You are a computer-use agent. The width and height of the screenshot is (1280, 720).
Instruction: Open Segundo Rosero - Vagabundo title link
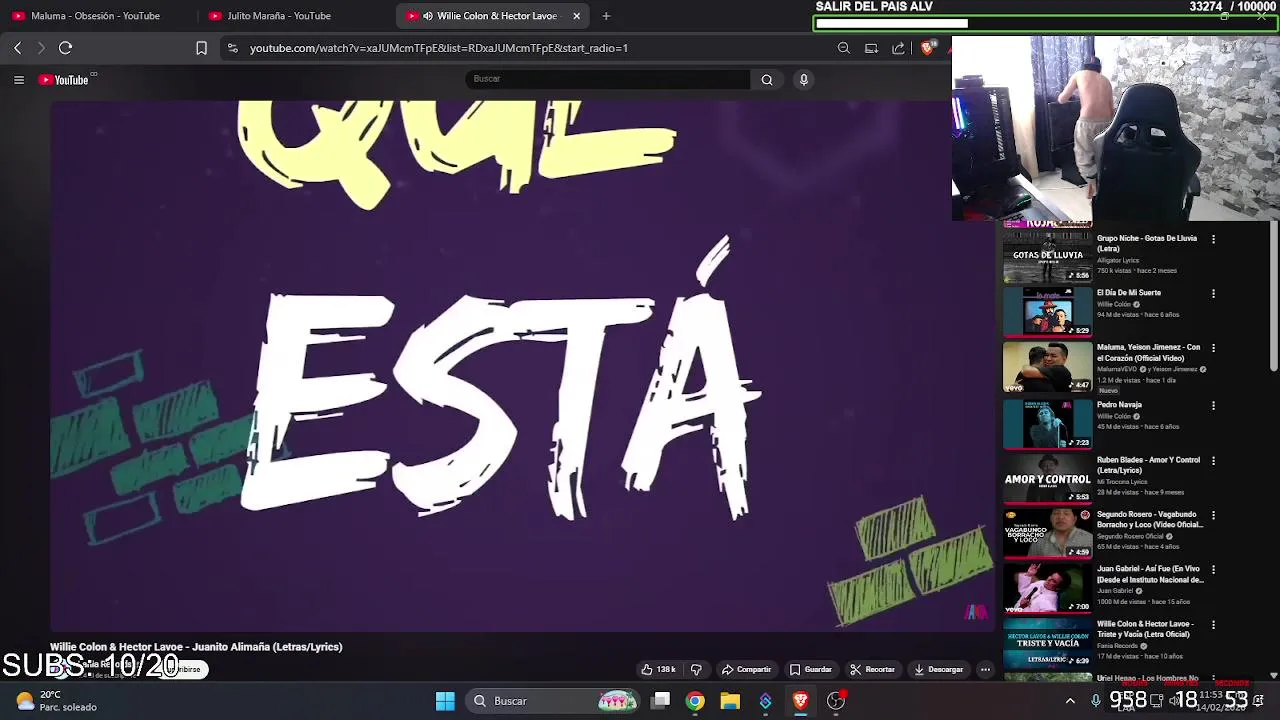[1150, 519]
